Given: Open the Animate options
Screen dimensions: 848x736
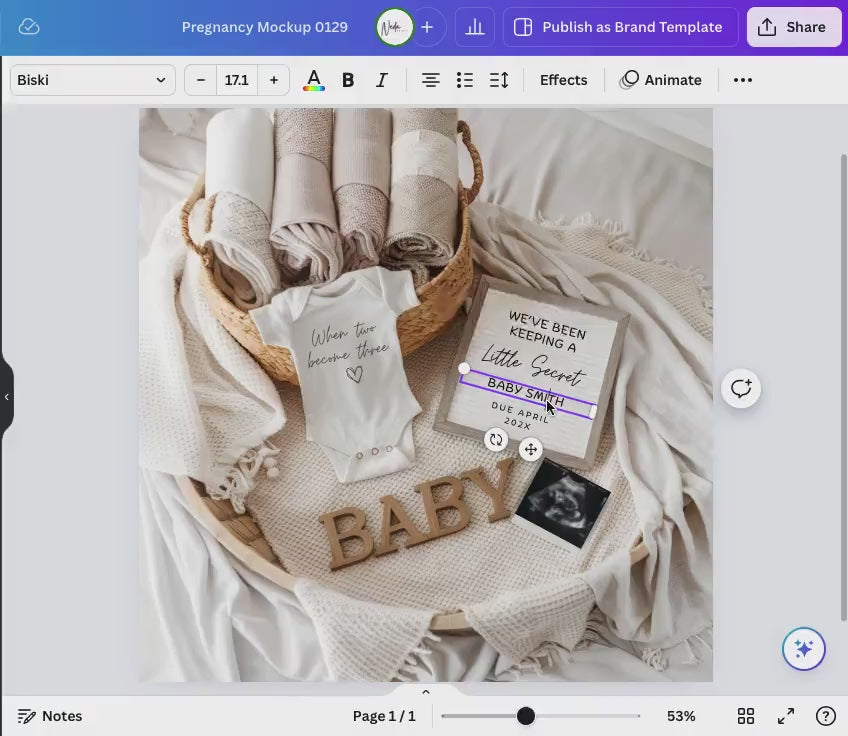Looking at the screenshot, I should 661,80.
